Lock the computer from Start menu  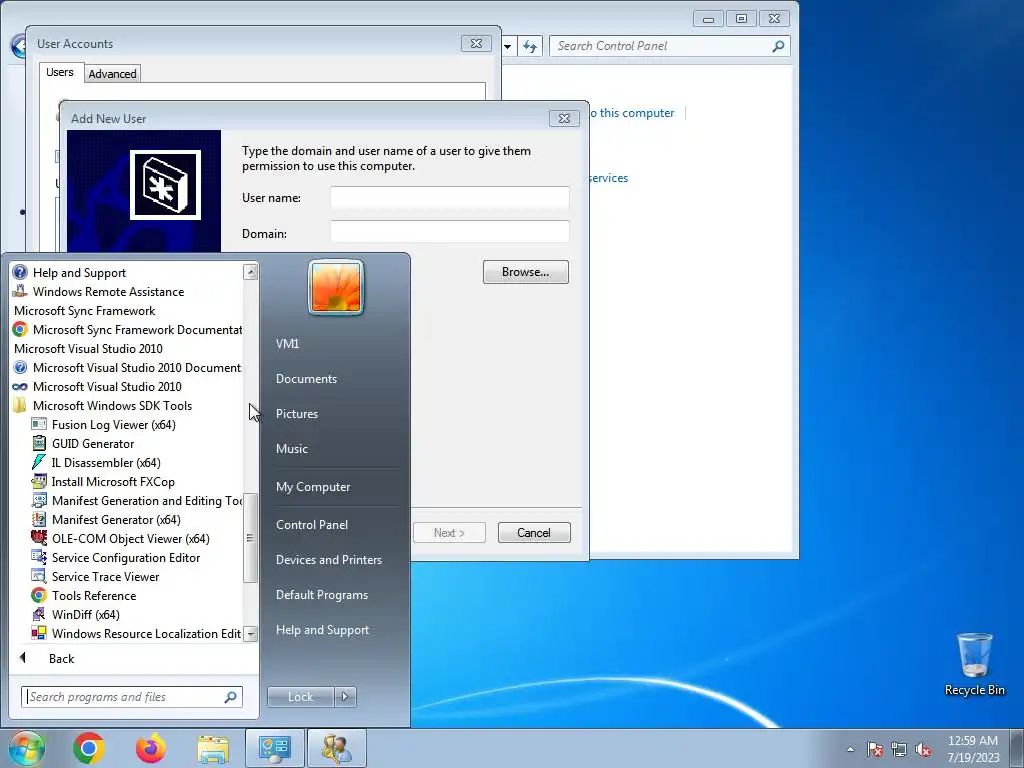pos(300,697)
